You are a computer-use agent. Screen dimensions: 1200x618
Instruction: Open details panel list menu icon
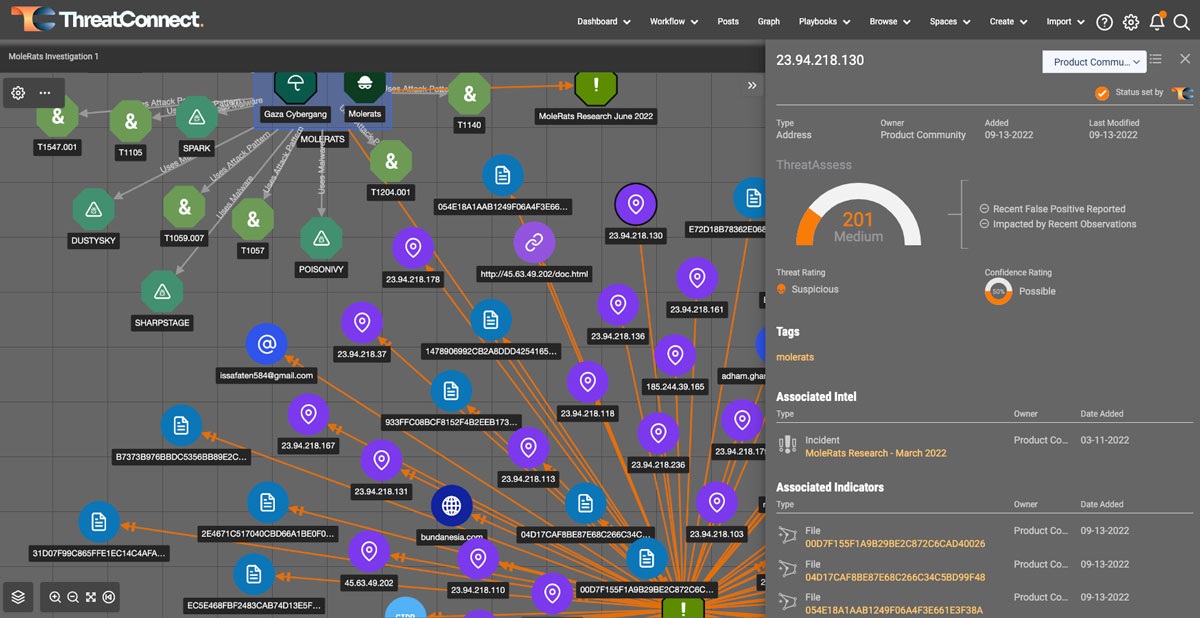(x=1156, y=60)
